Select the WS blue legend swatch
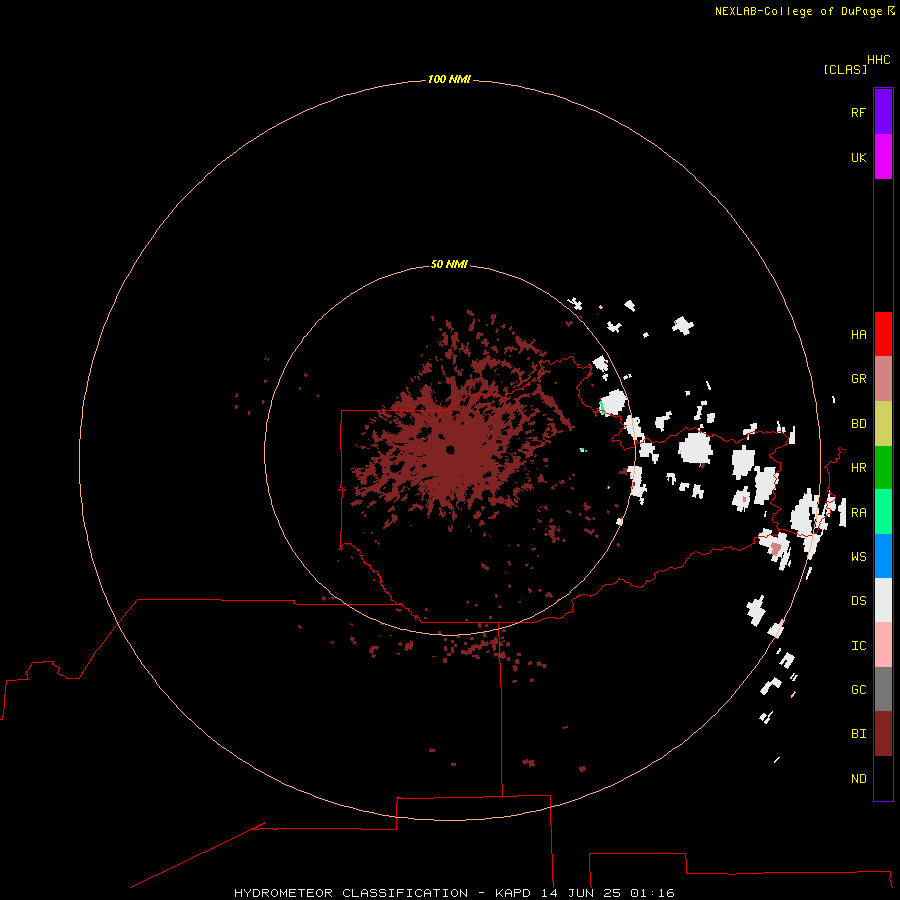The image size is (900, 900). coord(883,556)
